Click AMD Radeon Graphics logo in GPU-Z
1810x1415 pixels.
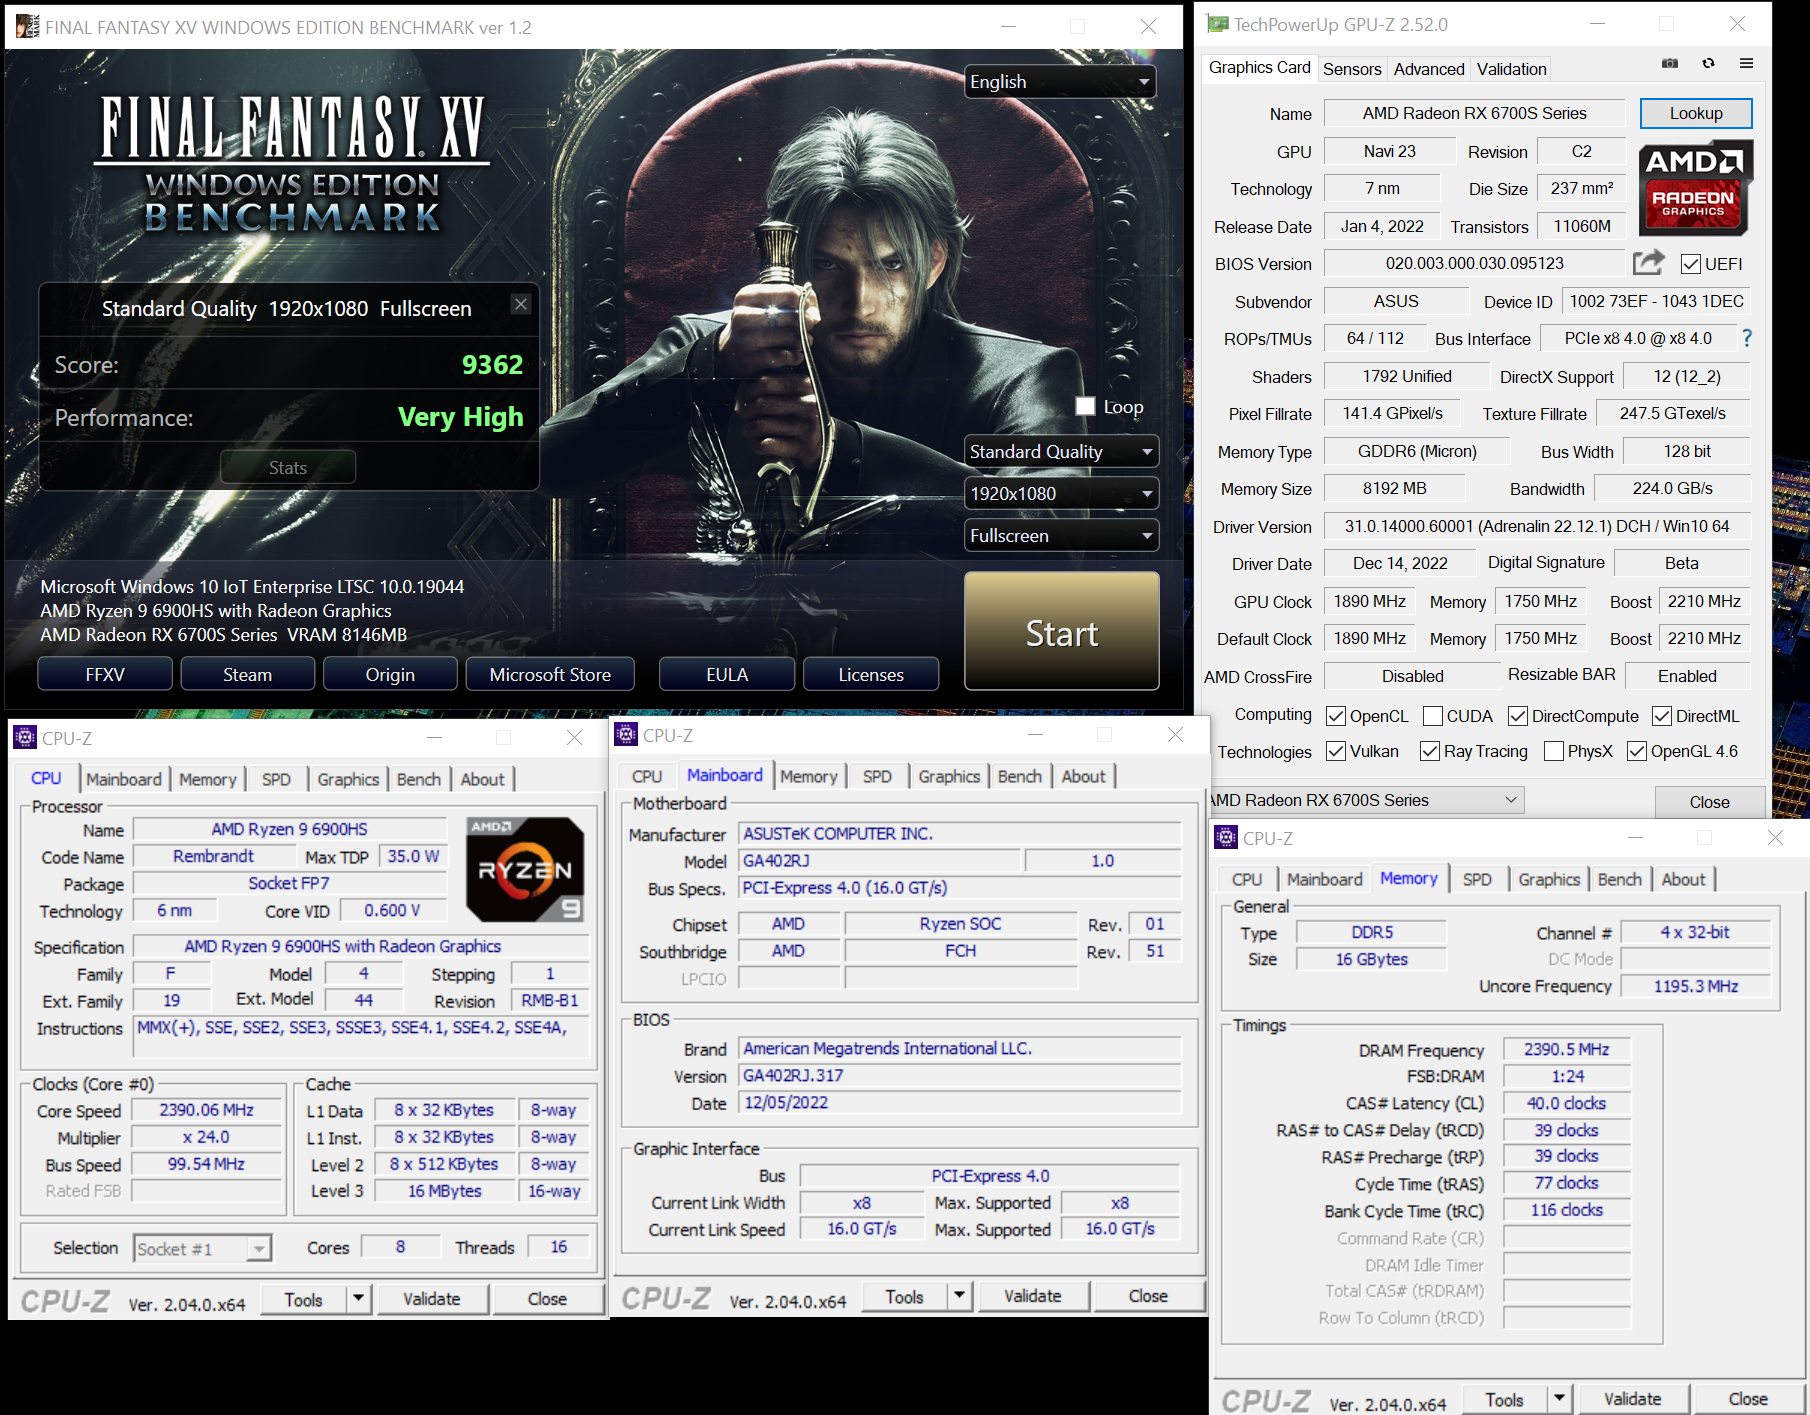click(x=1695, y=188)
